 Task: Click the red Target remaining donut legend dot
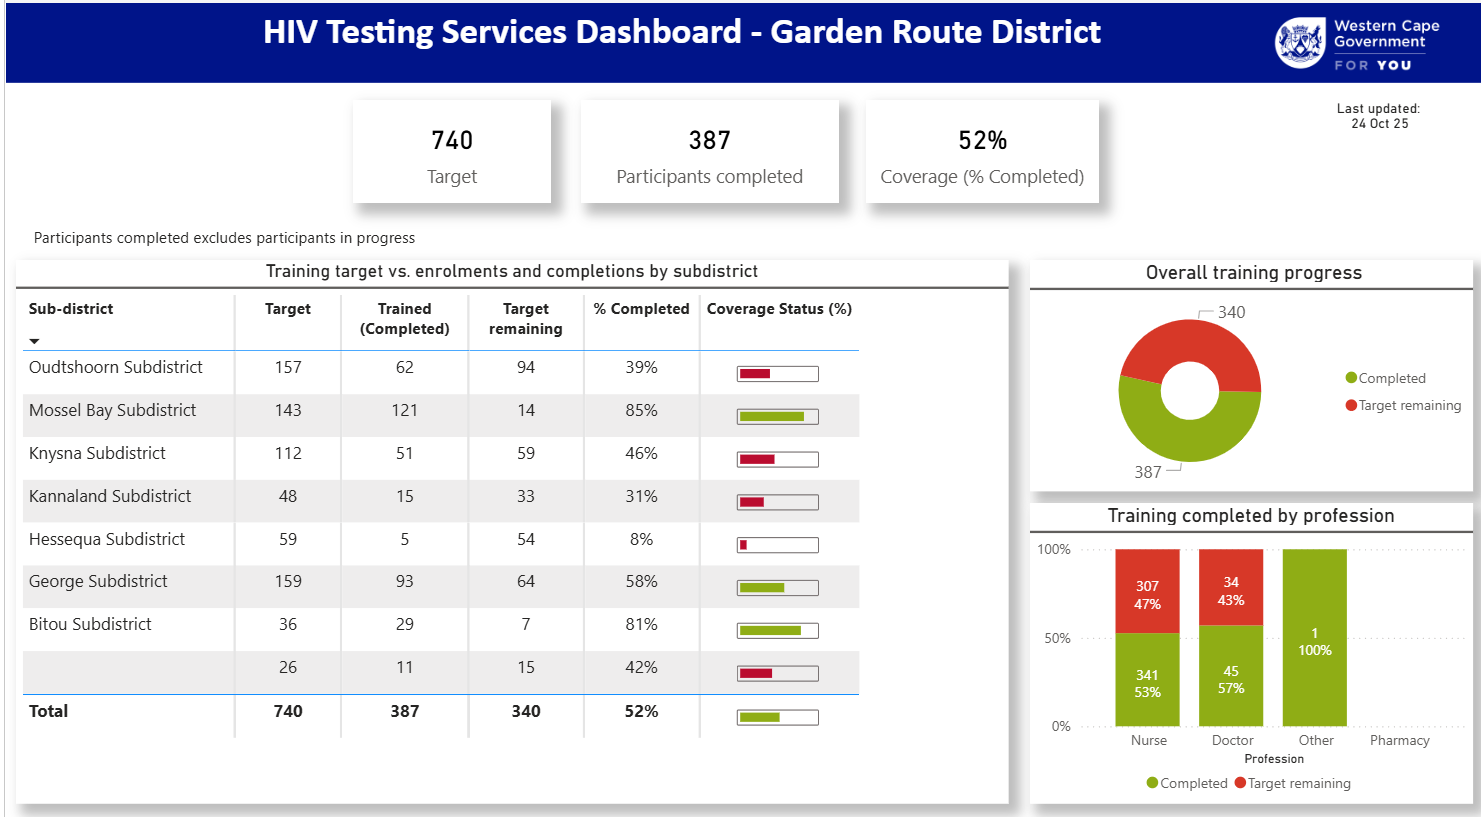tap(1351, 405)
